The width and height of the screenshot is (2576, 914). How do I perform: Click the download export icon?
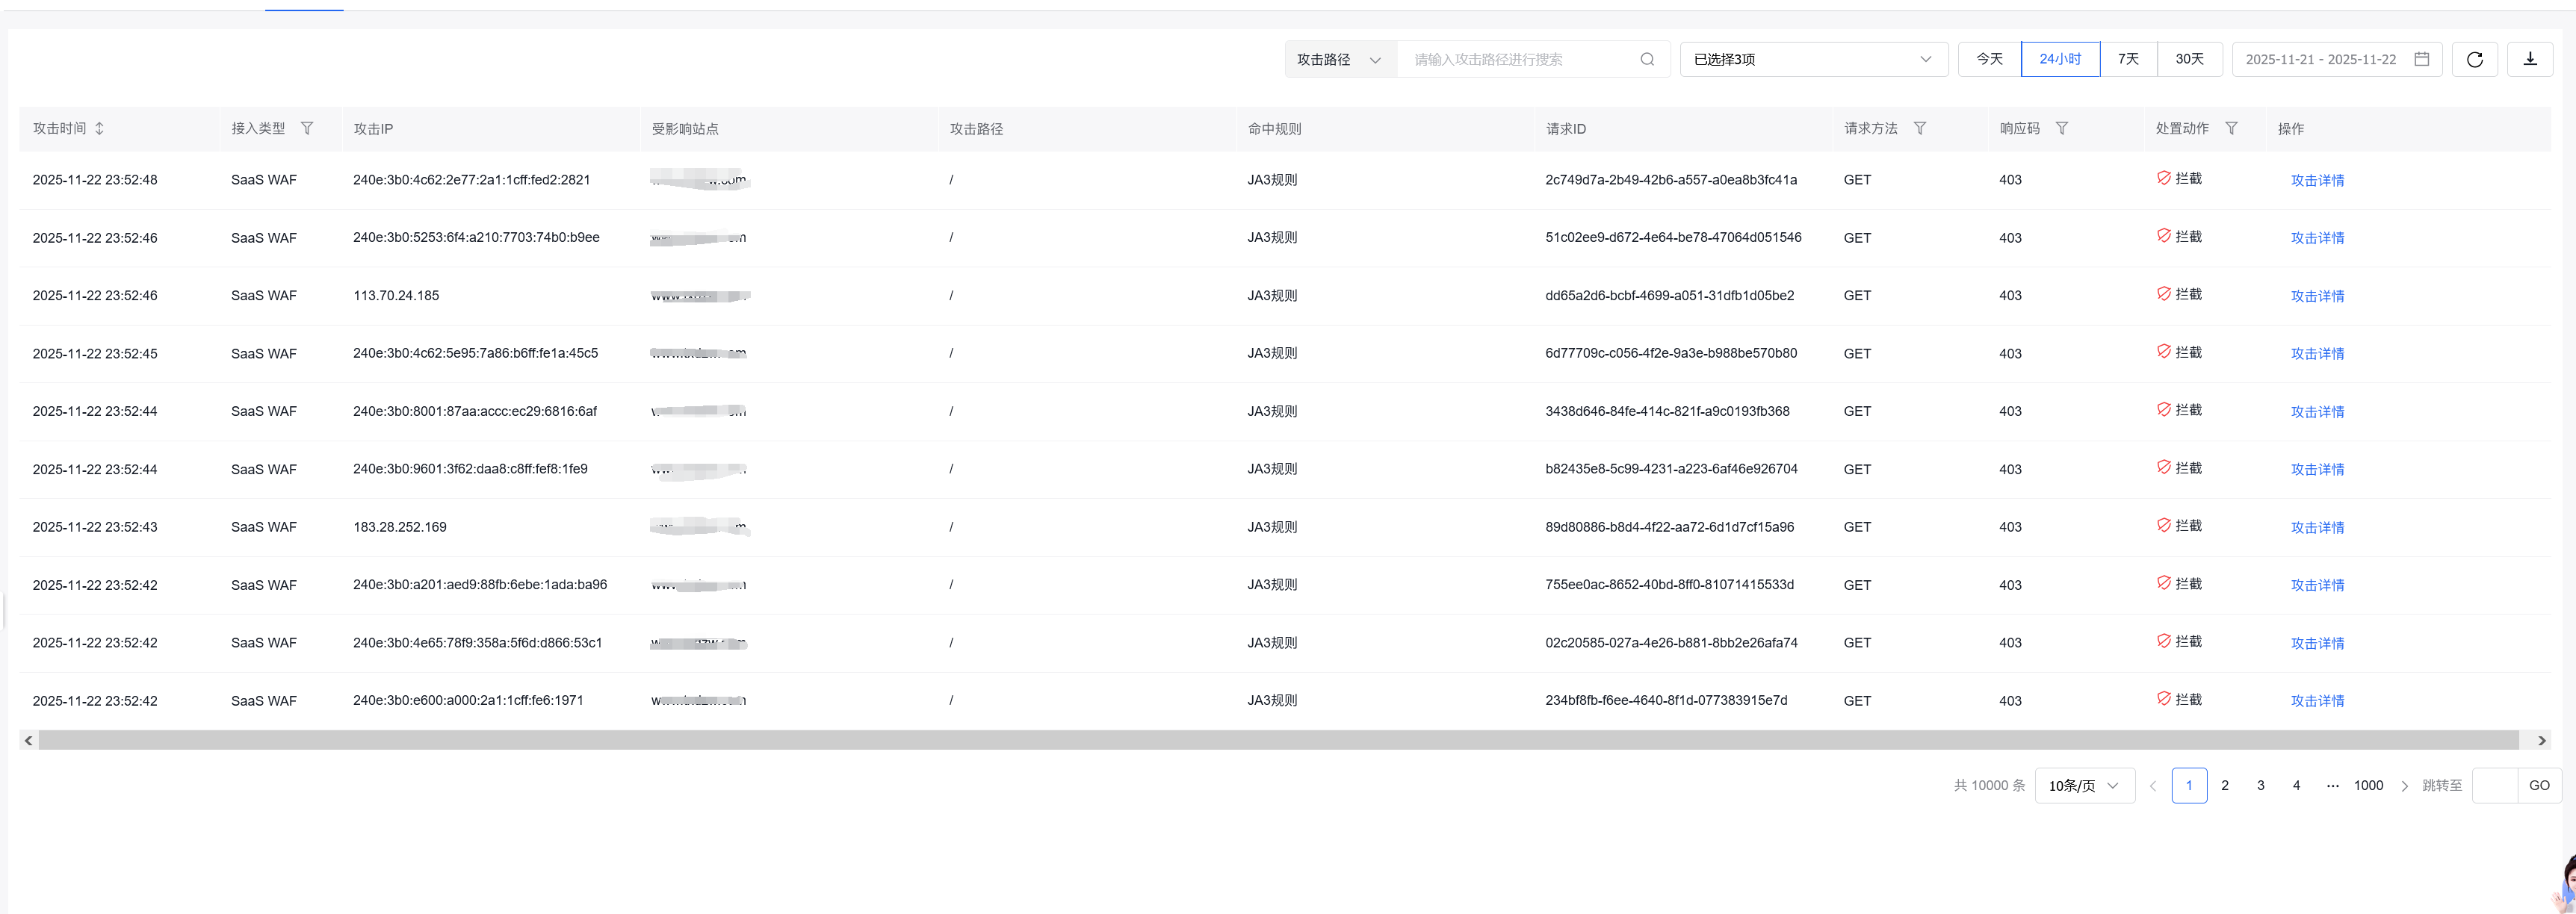[2530, 59]
